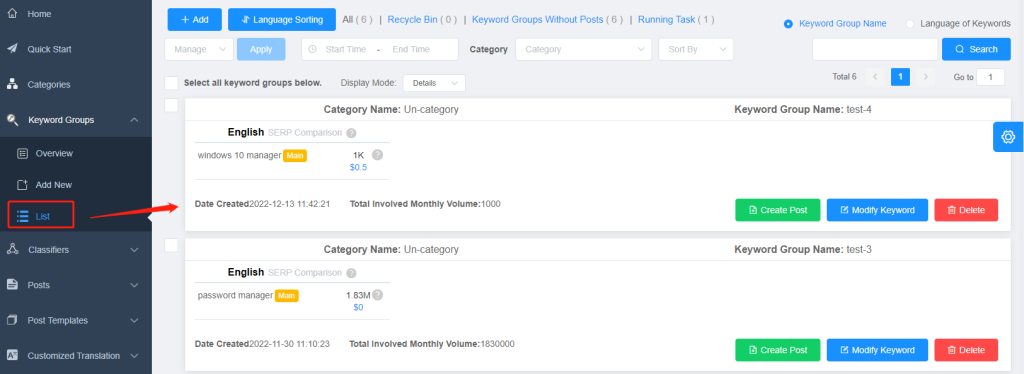Select page 1 in pagination
Screen dimensions: 1024x374
point(901,77)
